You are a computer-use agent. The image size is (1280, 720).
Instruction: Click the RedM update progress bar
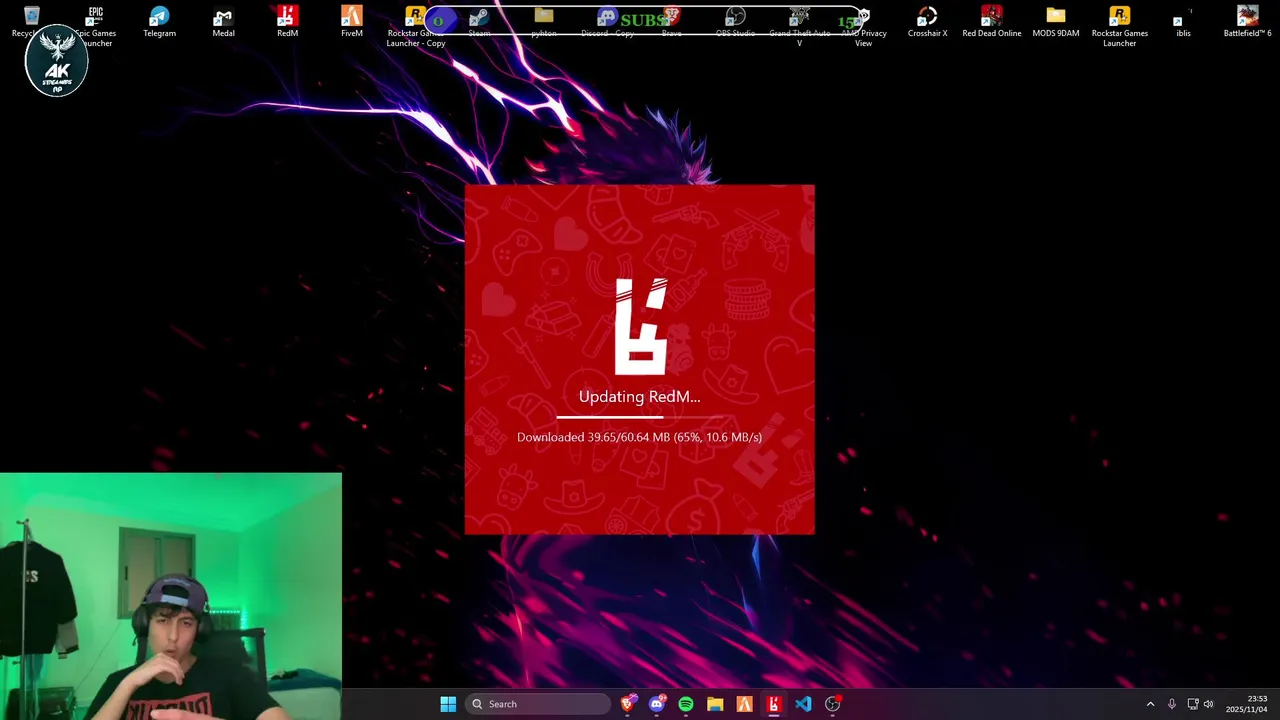tap(640, 417)
